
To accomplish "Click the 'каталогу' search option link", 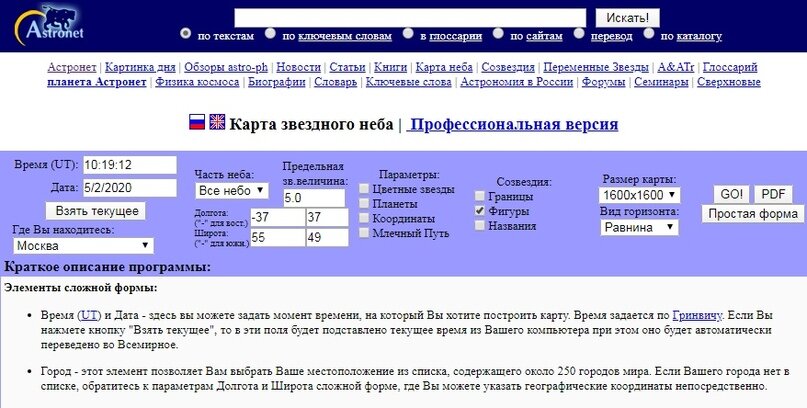I will point(699,37).
